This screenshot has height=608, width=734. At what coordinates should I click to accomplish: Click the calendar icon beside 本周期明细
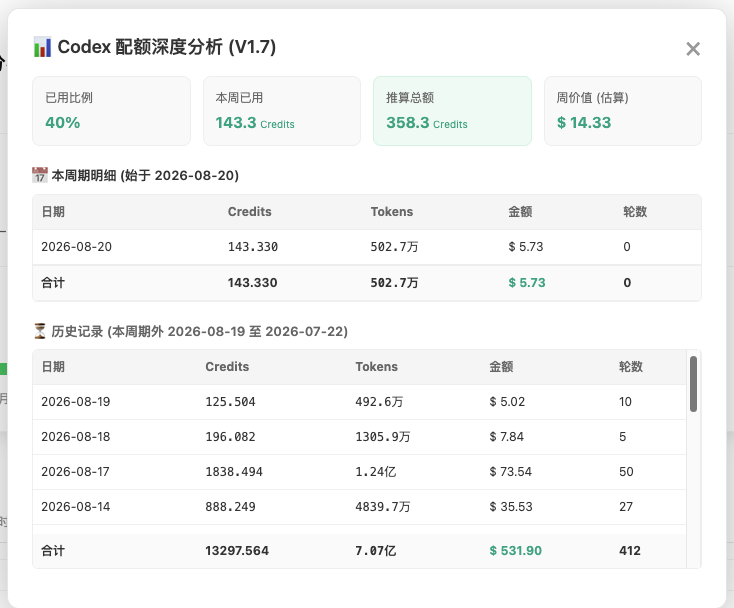40,175
